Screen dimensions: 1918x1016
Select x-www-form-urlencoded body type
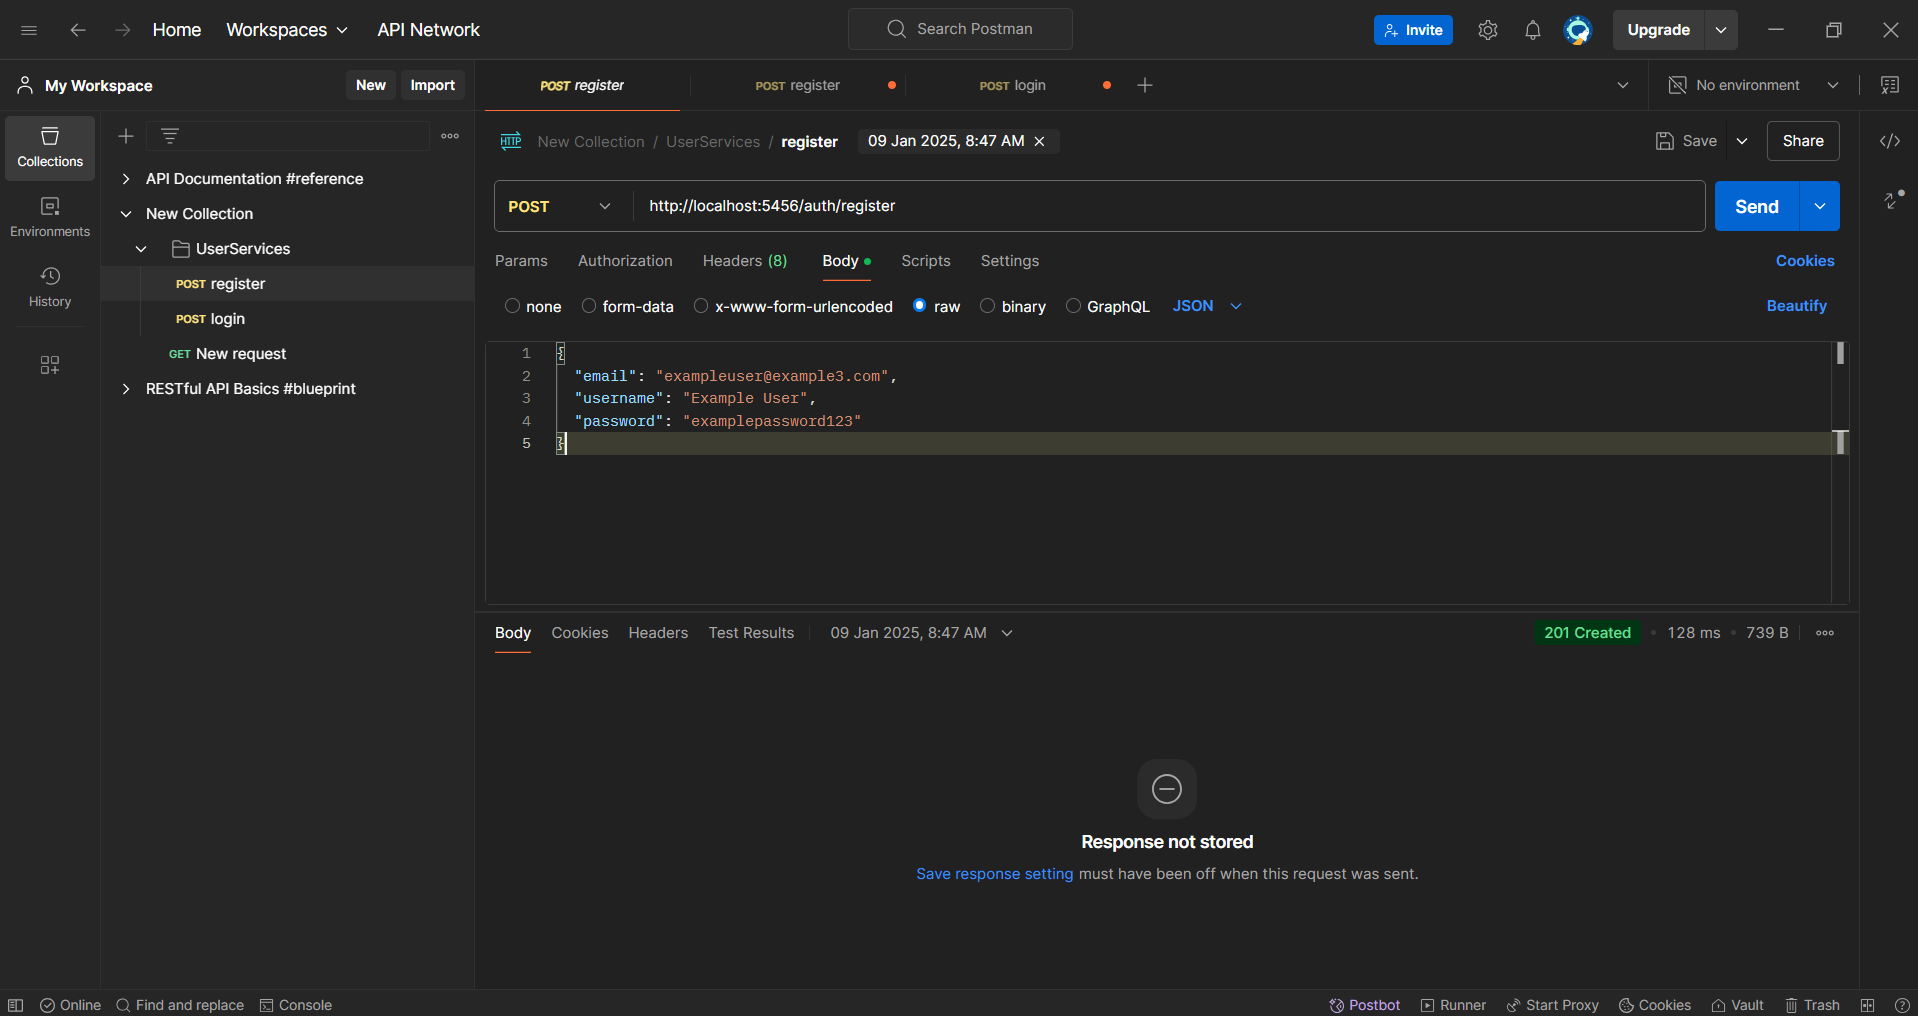pyautogui.click(x=701, y=306)
